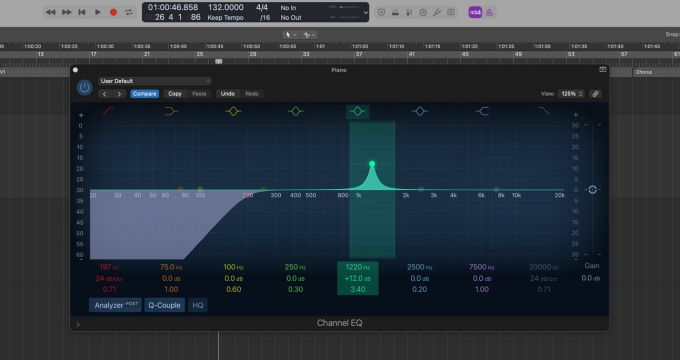Screen dimensions: 680x360
Task: Click the Paste button
Action: point(199,94)
